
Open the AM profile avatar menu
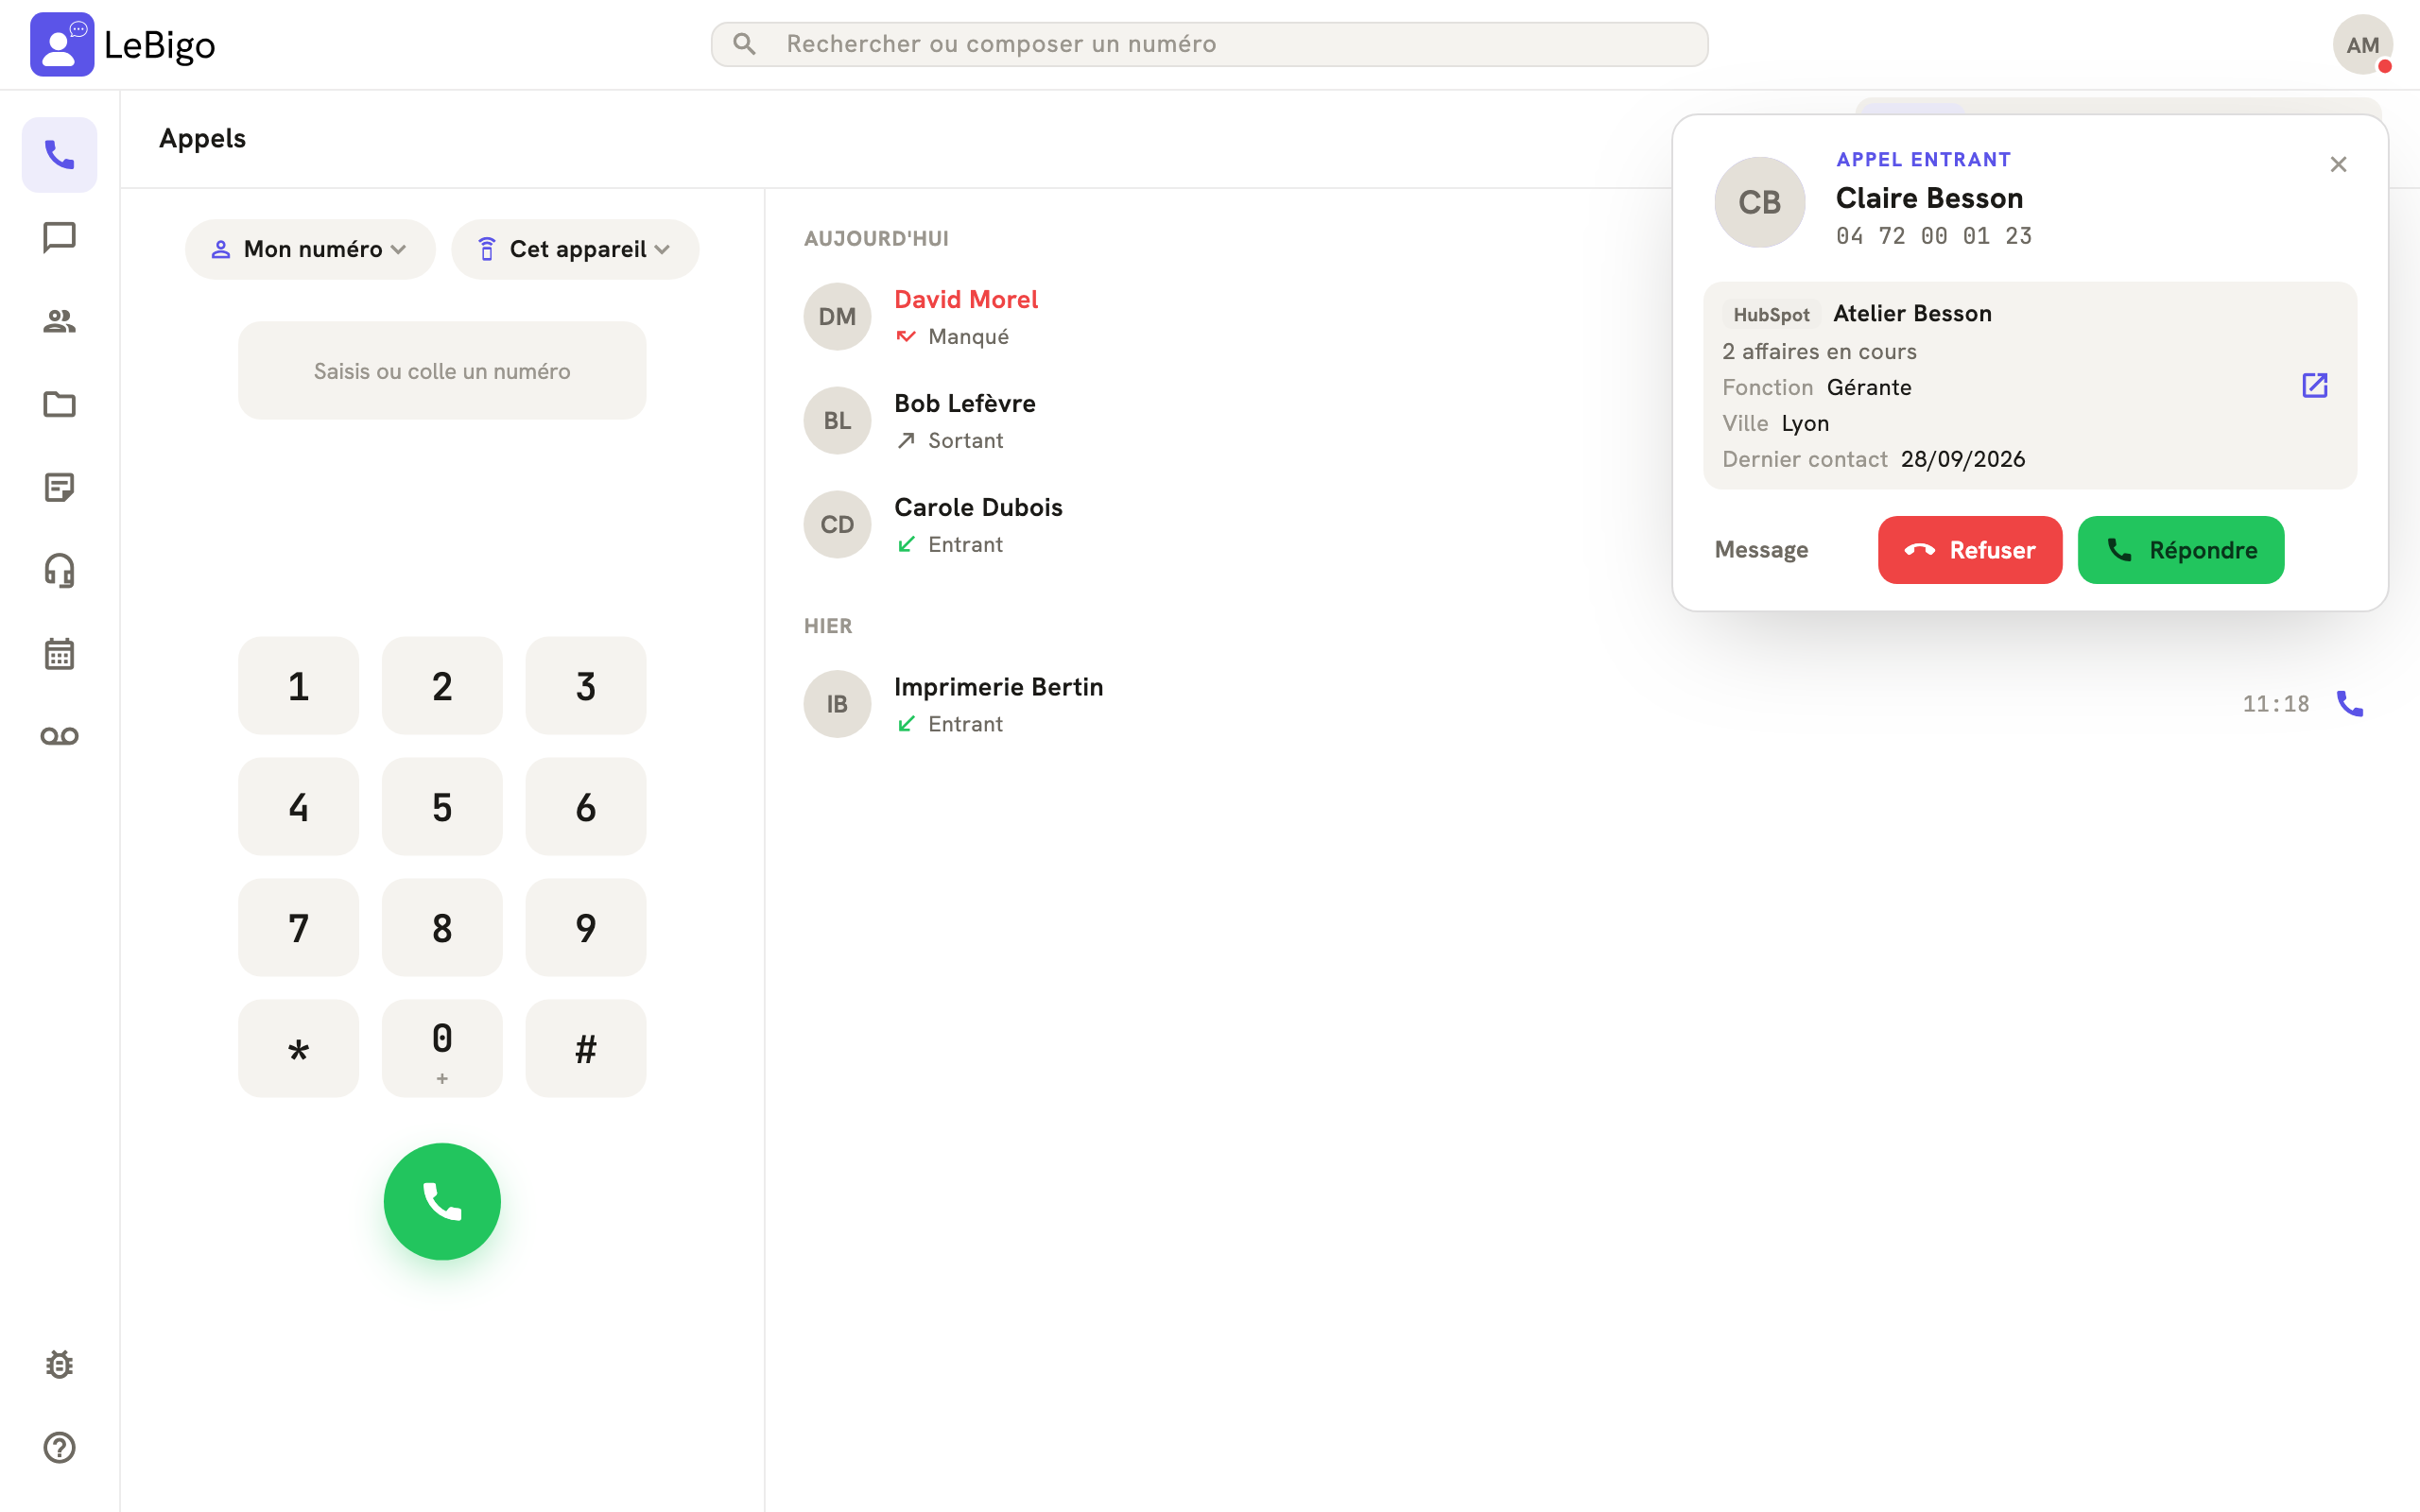pos(2362,44)
